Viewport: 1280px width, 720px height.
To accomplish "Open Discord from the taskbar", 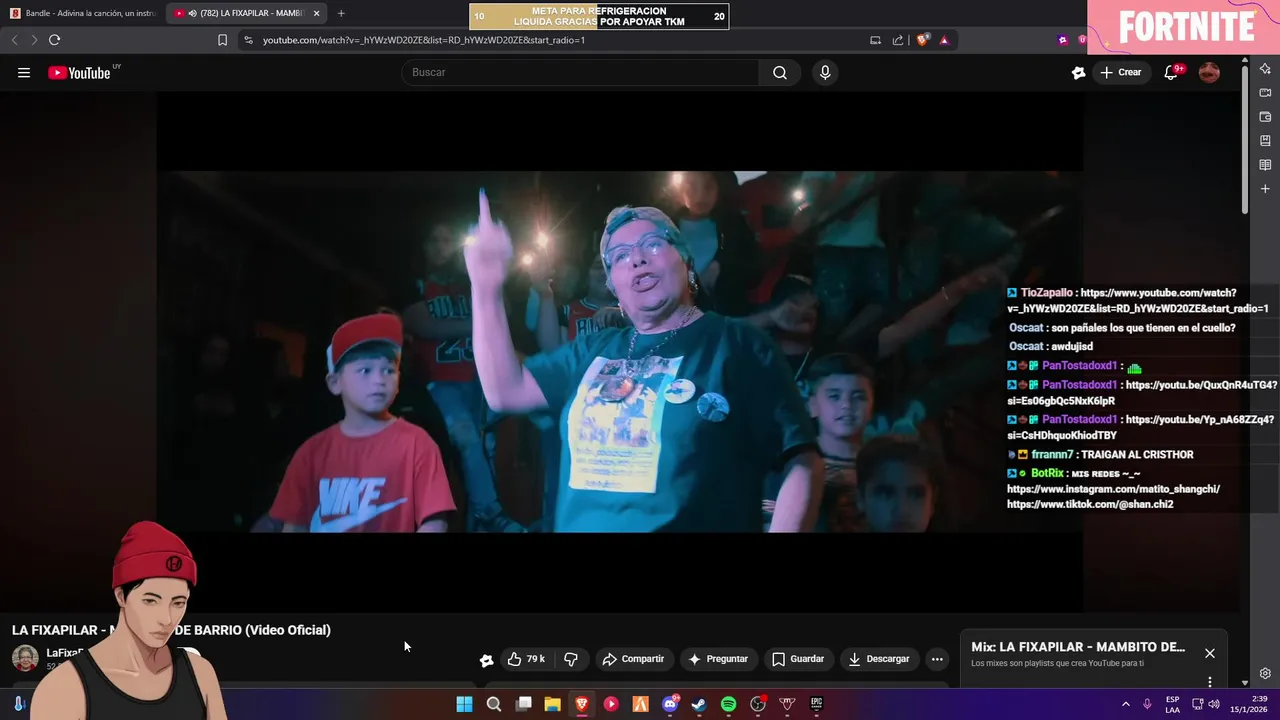I will (670, 704).
